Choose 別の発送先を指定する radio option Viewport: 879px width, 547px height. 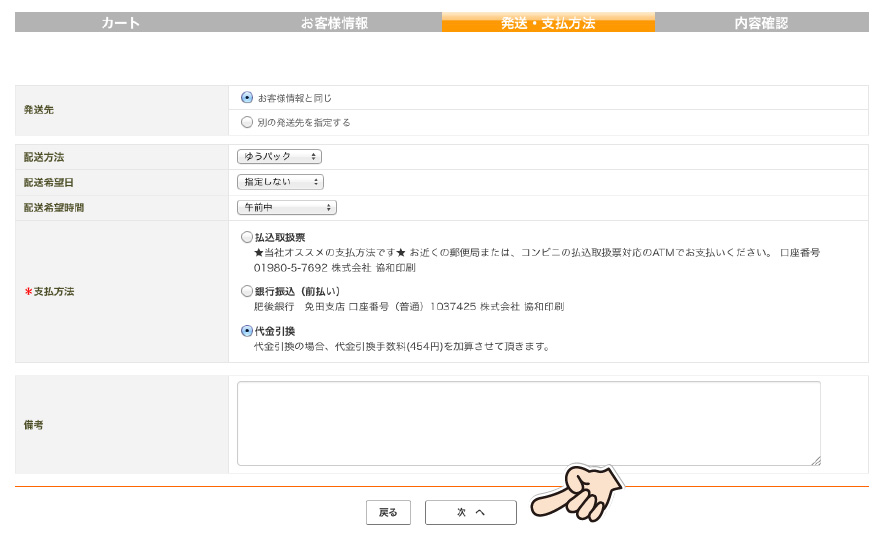pos(247,122)
